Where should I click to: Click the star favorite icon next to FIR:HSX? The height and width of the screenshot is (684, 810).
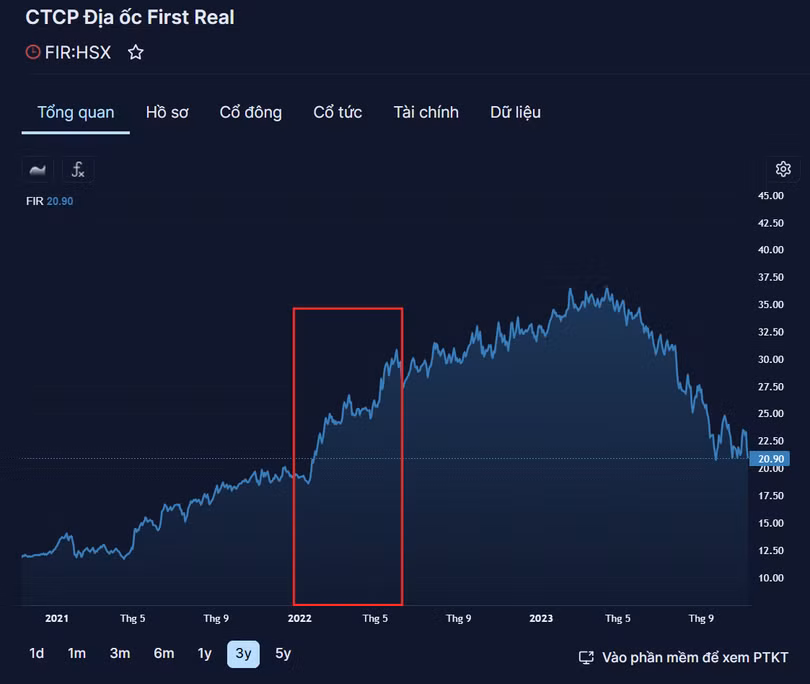(x=136, y=52)
